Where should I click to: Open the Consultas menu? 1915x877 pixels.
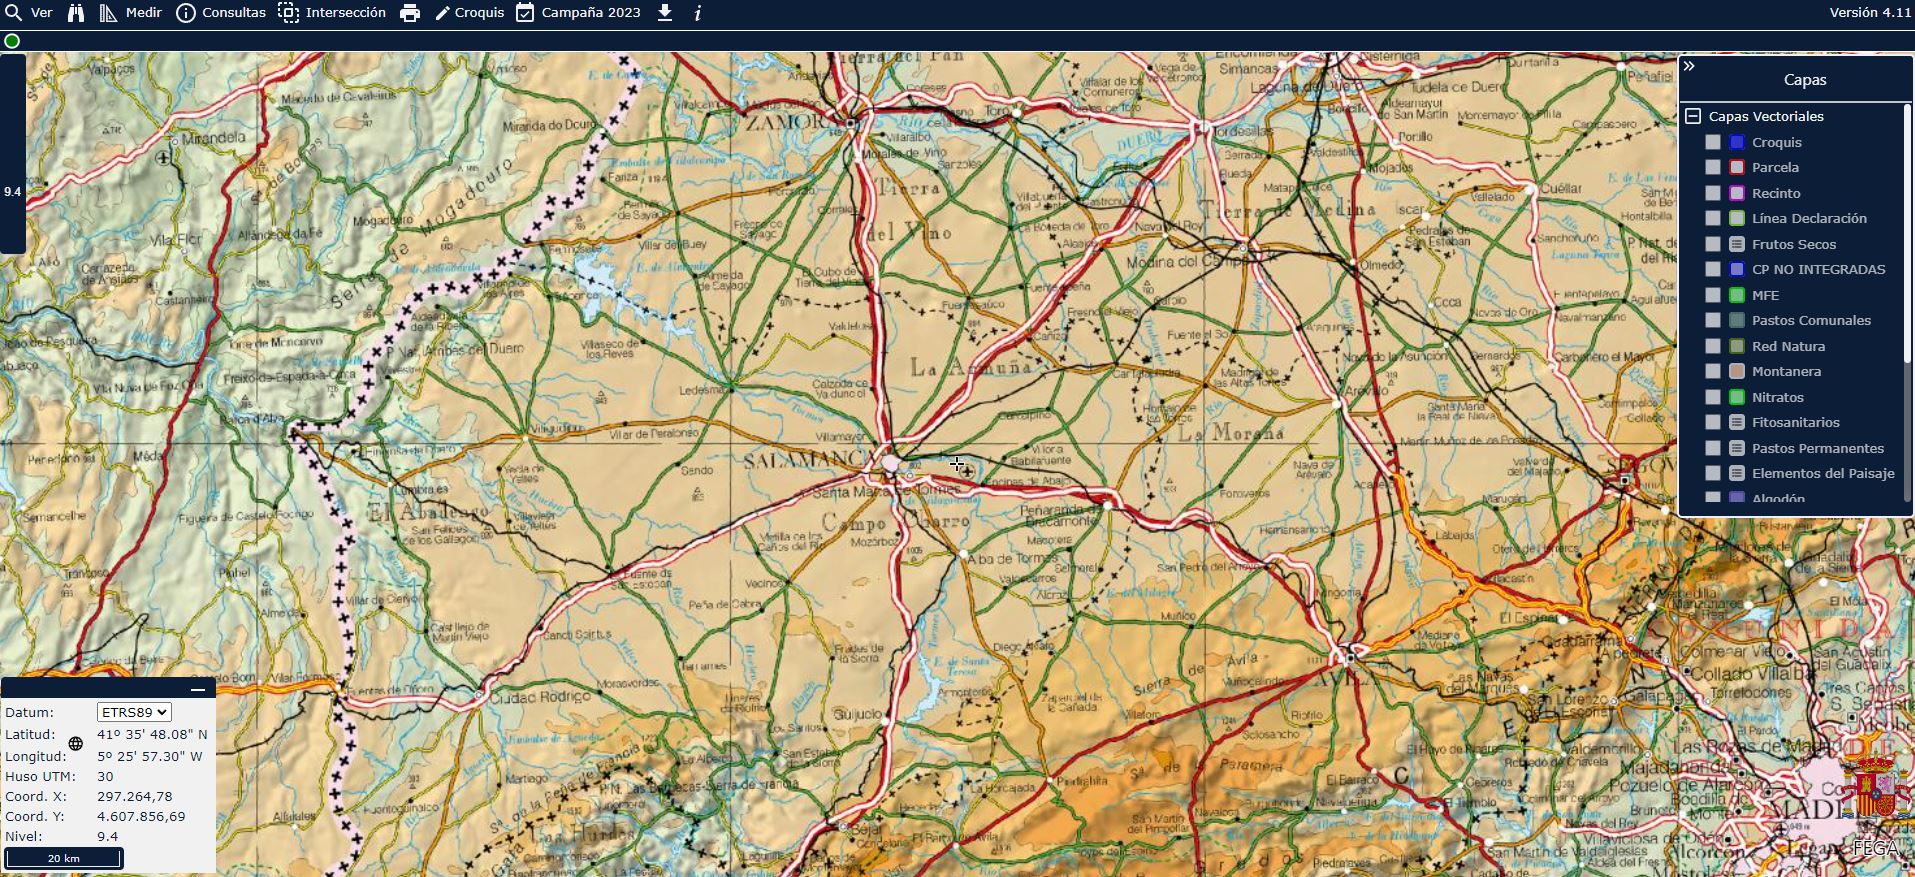(x=221, y=13)
